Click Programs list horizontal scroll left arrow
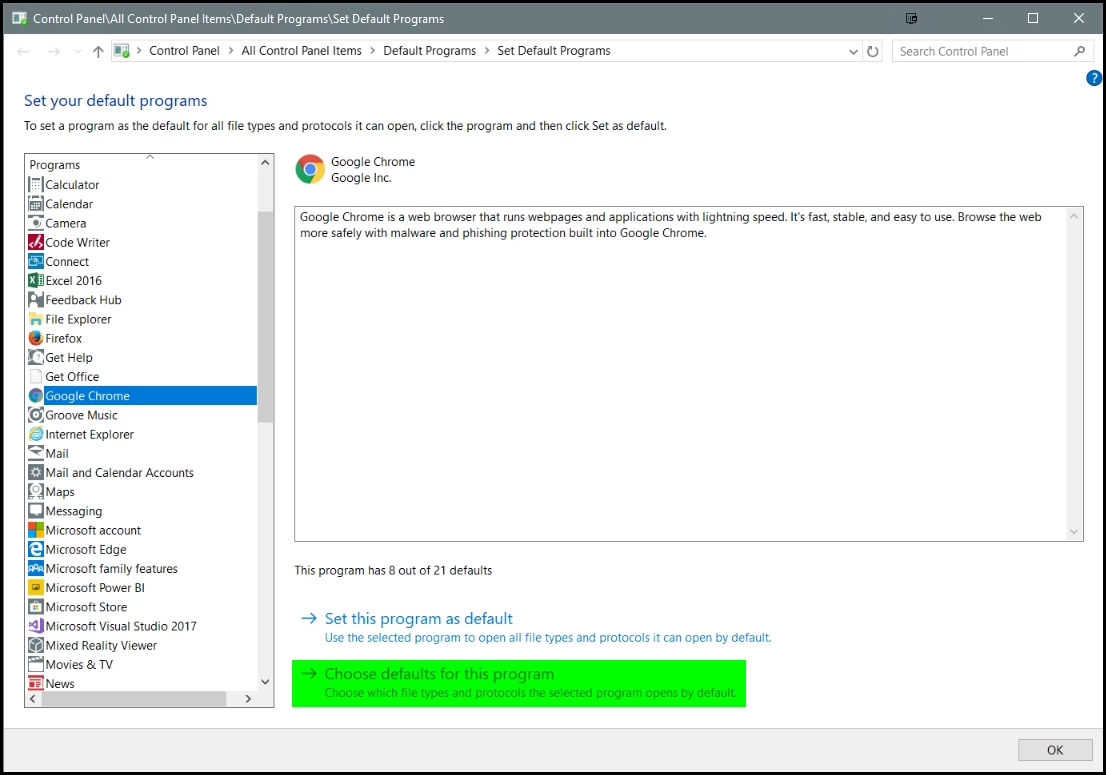This screenshot has height=775, width=1106. pos(32,699)
